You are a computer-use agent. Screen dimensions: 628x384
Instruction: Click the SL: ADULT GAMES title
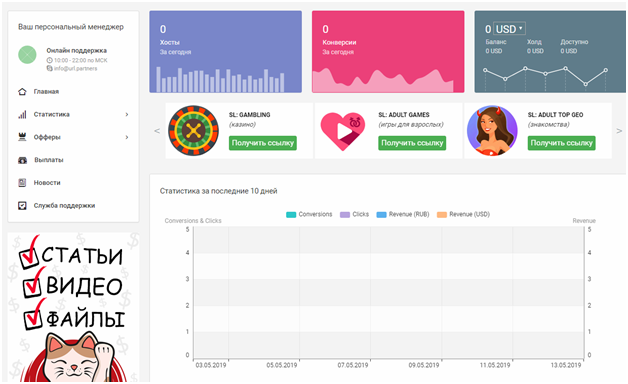coord(404,115)
